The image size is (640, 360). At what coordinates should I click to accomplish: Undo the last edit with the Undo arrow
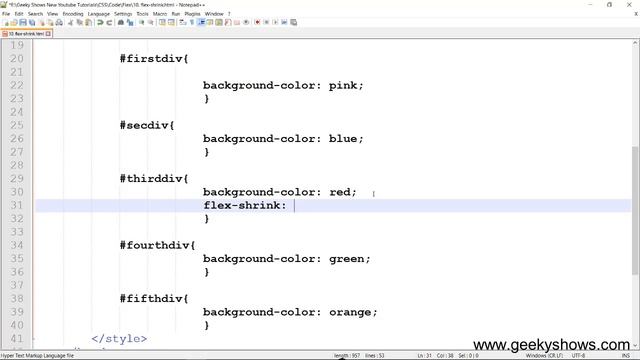[x=100, y=22]
